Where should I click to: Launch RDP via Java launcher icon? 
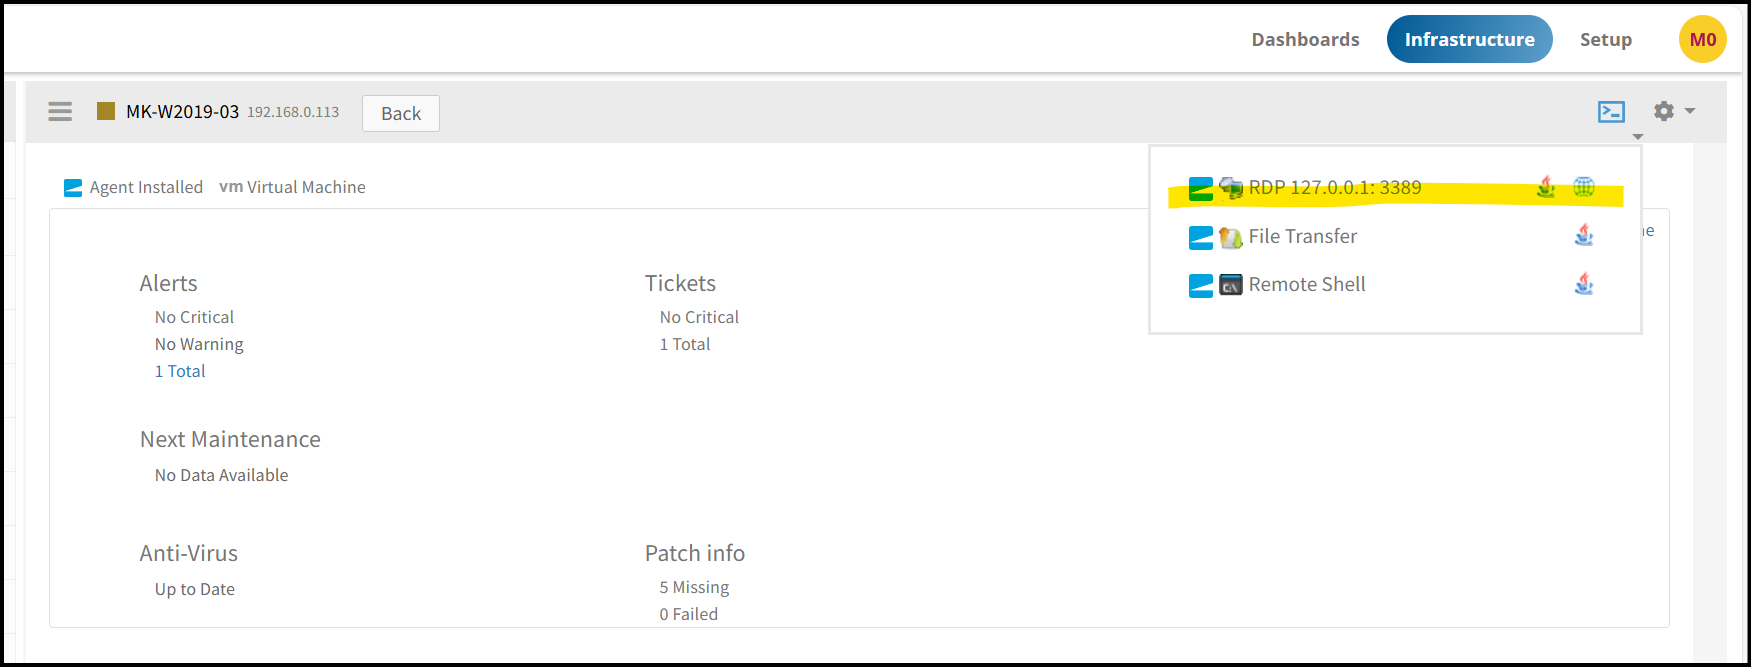pyautogui.click(x=1546, y=187)
